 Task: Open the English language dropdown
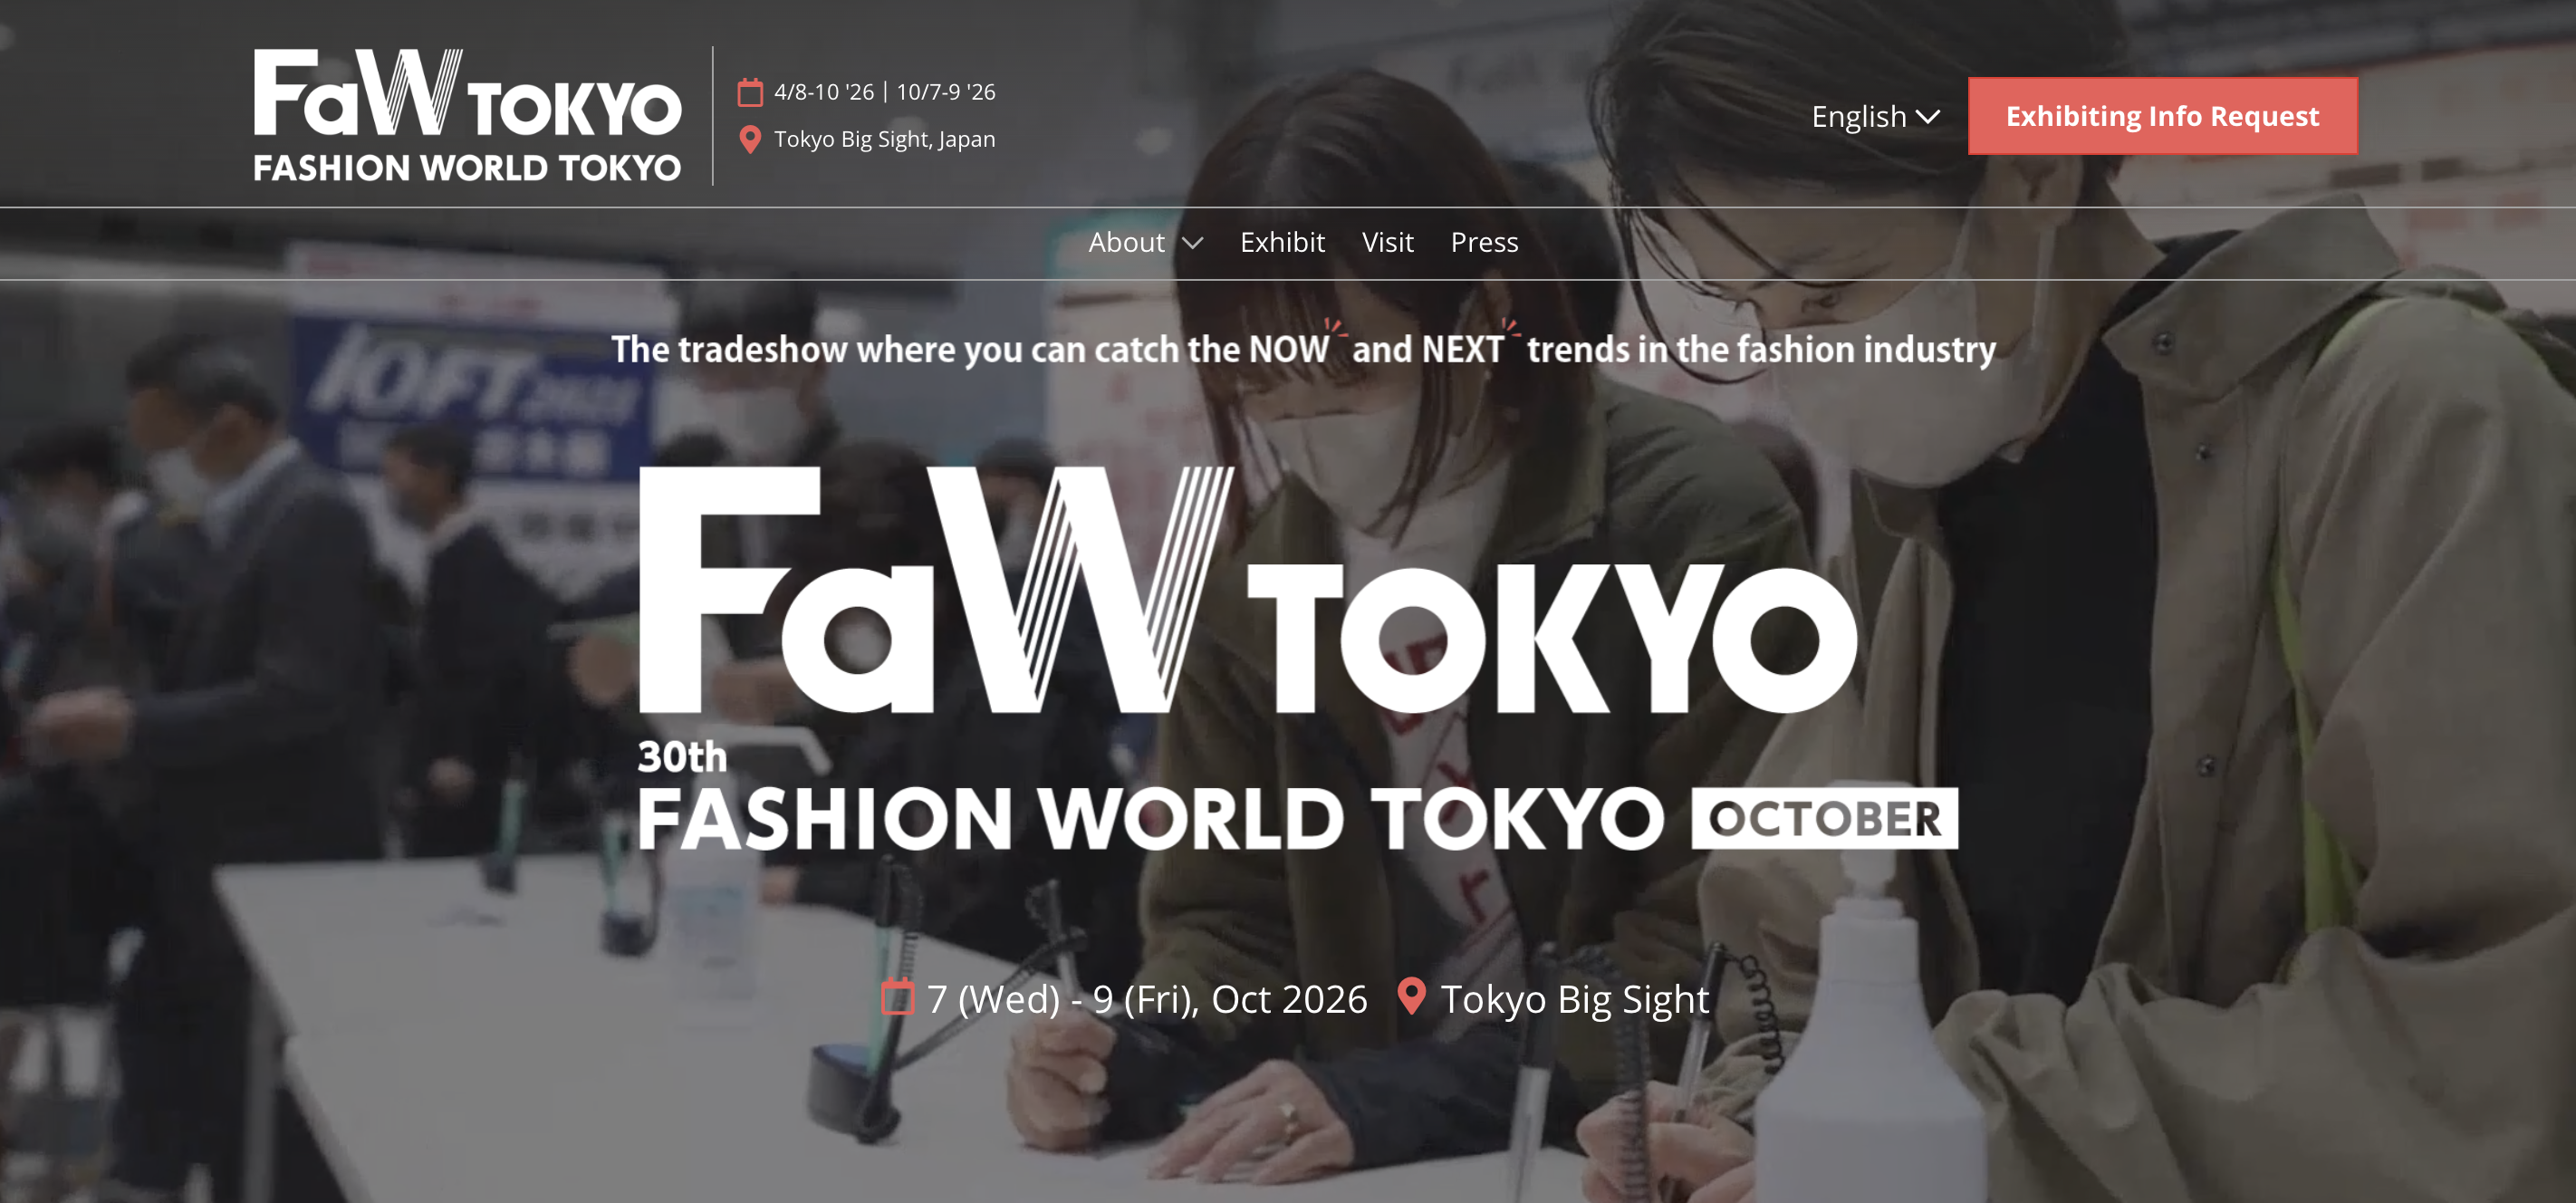(x=1875, y=116)
